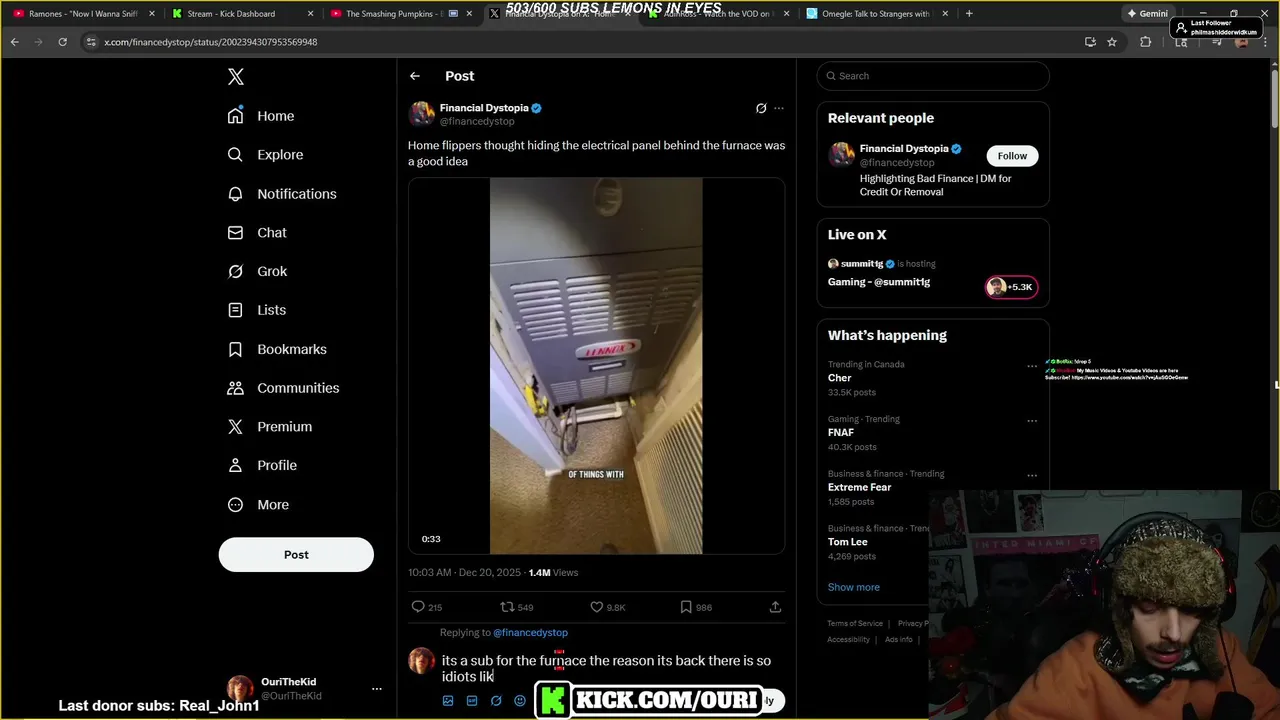Click the reply comment icon with 215
This screenshot has width=1280, height=720.
coord(427,607)
